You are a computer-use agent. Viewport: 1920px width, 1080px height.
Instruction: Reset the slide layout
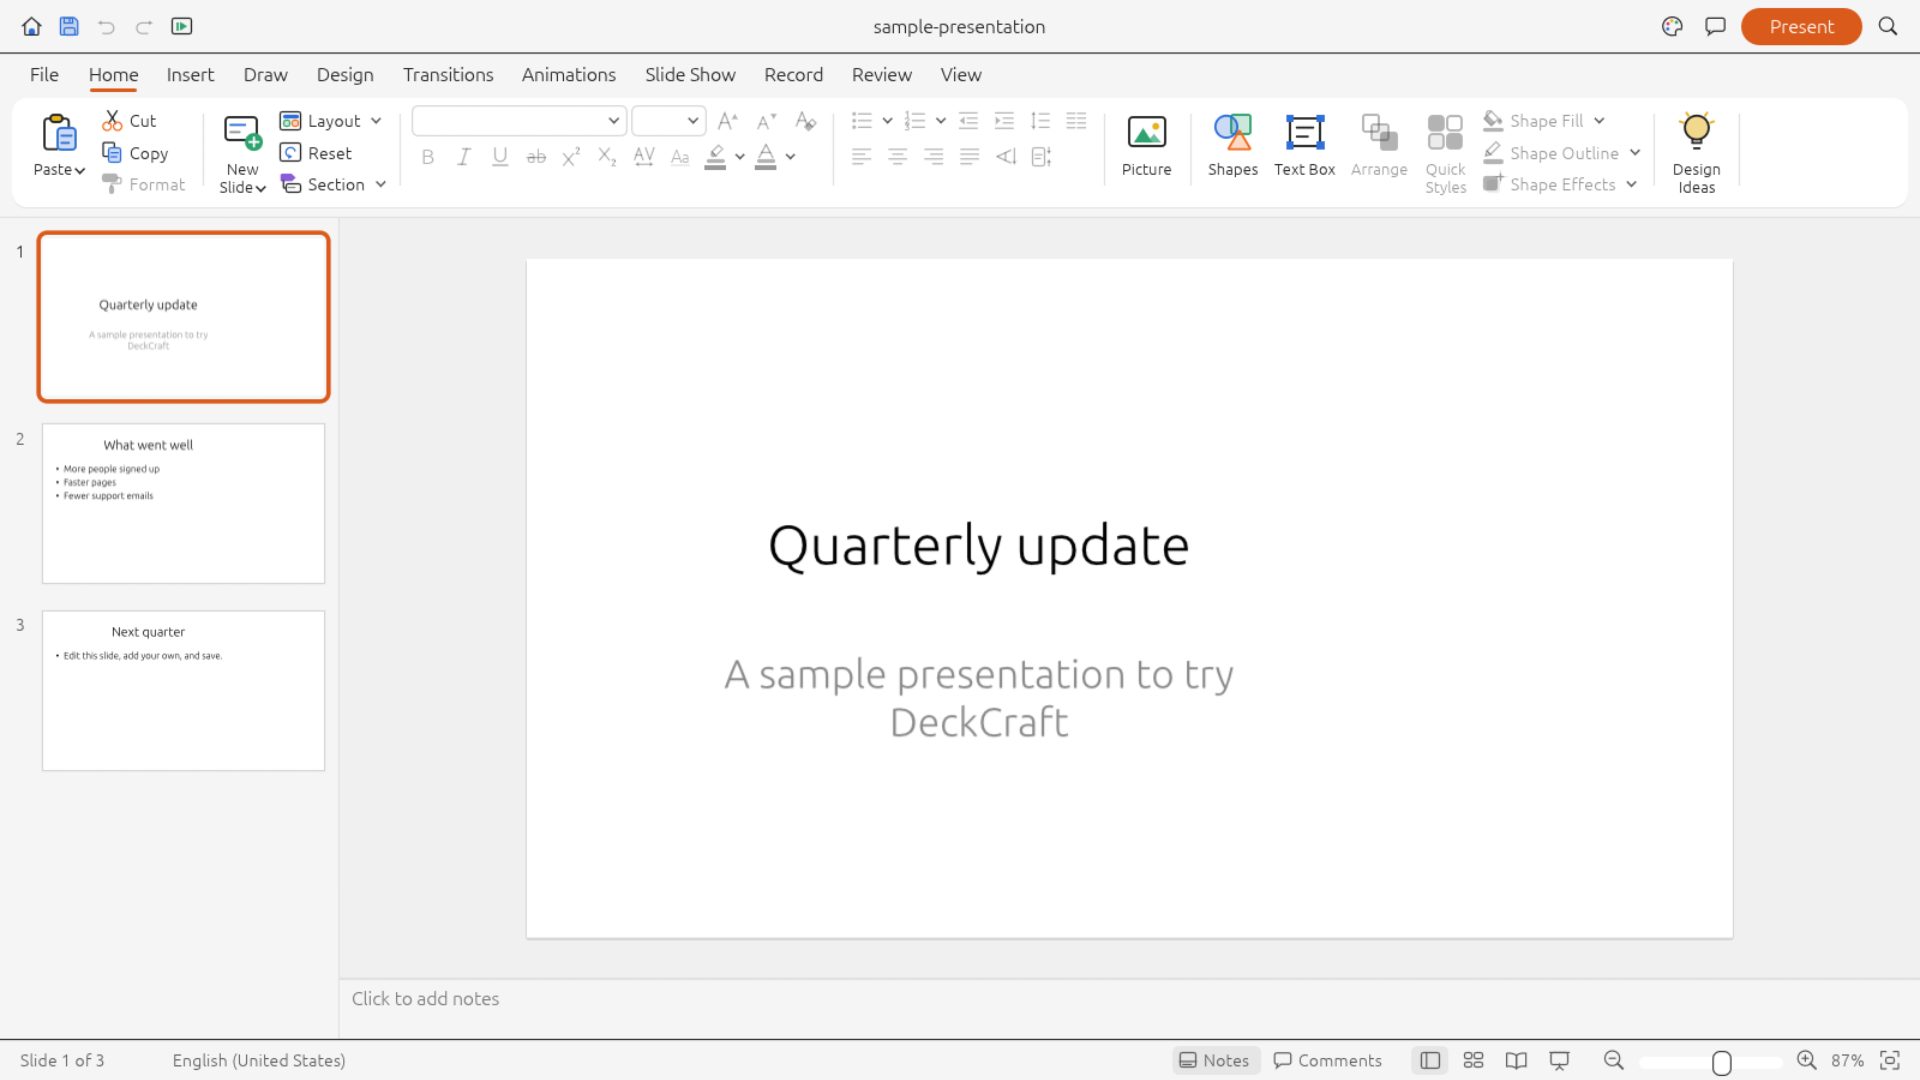pyautogui.click(x=316, y=153)
